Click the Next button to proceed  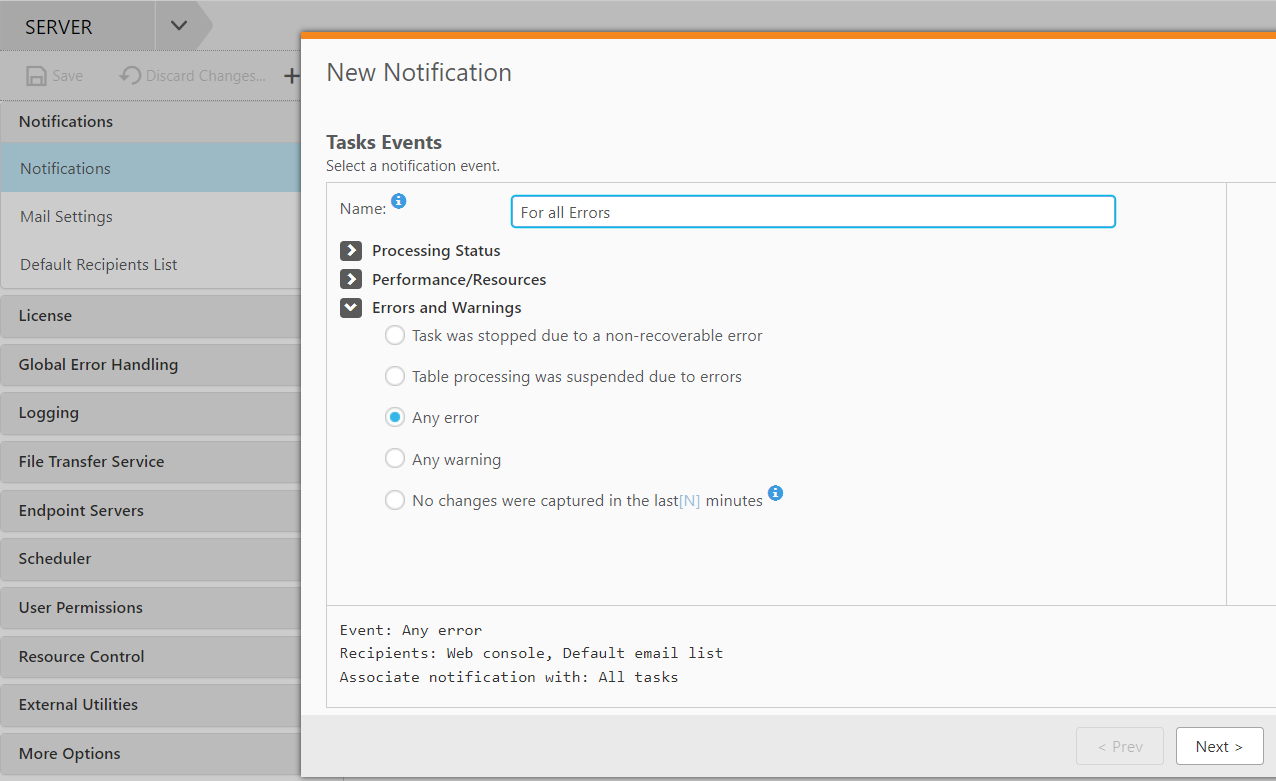[x=1219, y=746]
